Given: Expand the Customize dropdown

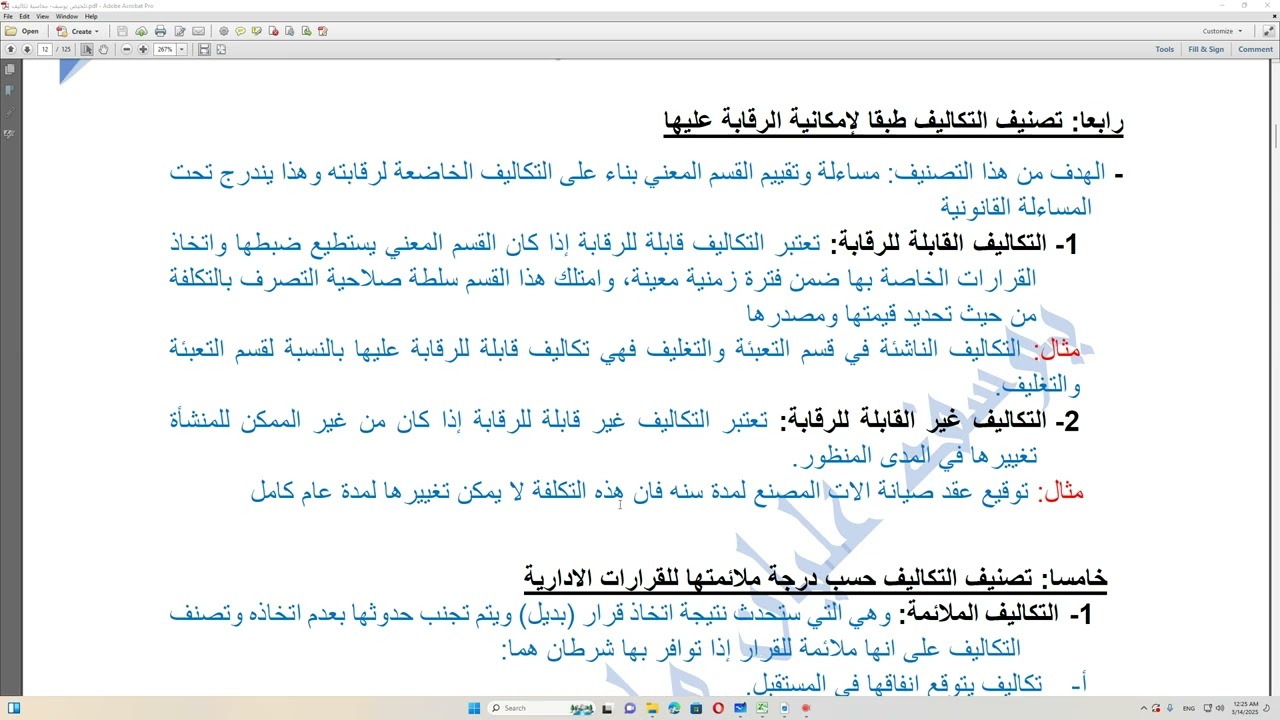Looking at the screenshot, I should pyautogui.click(x=1222, y=31).
